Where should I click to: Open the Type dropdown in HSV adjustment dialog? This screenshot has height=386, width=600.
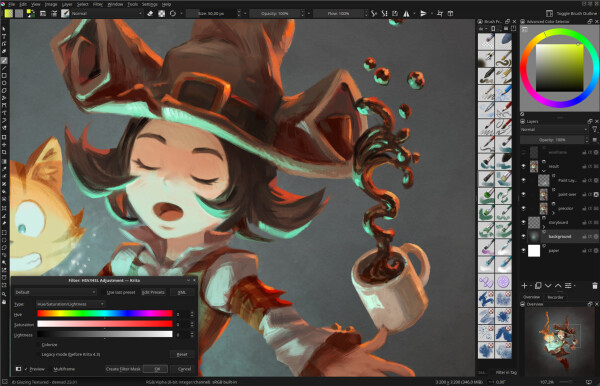coord(70,304)
